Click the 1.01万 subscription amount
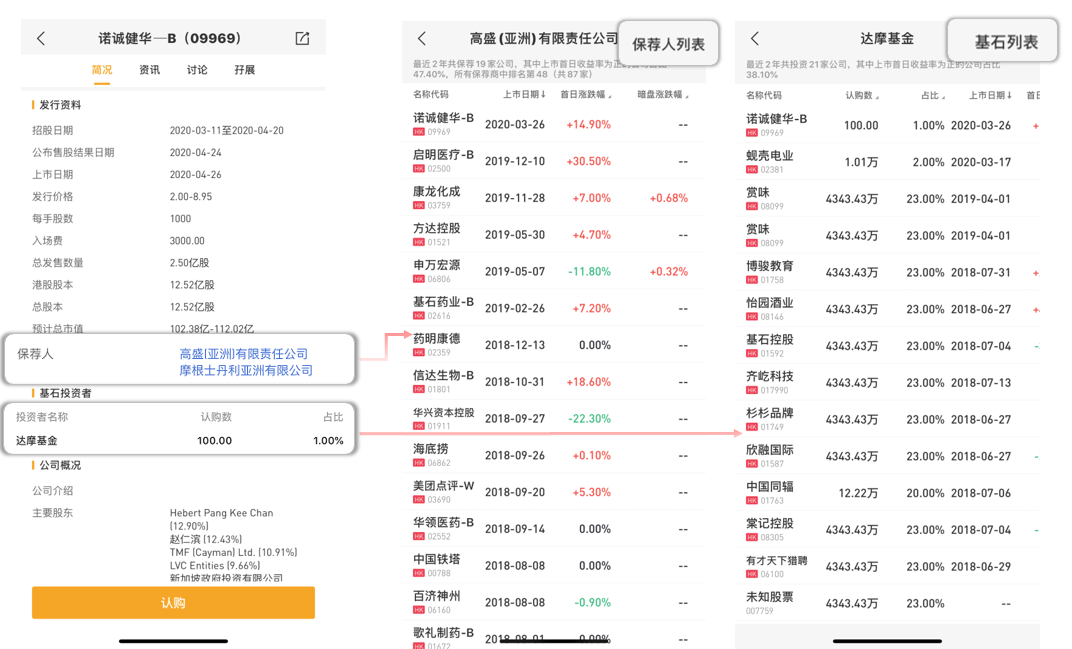 click(x=861, y=162)
